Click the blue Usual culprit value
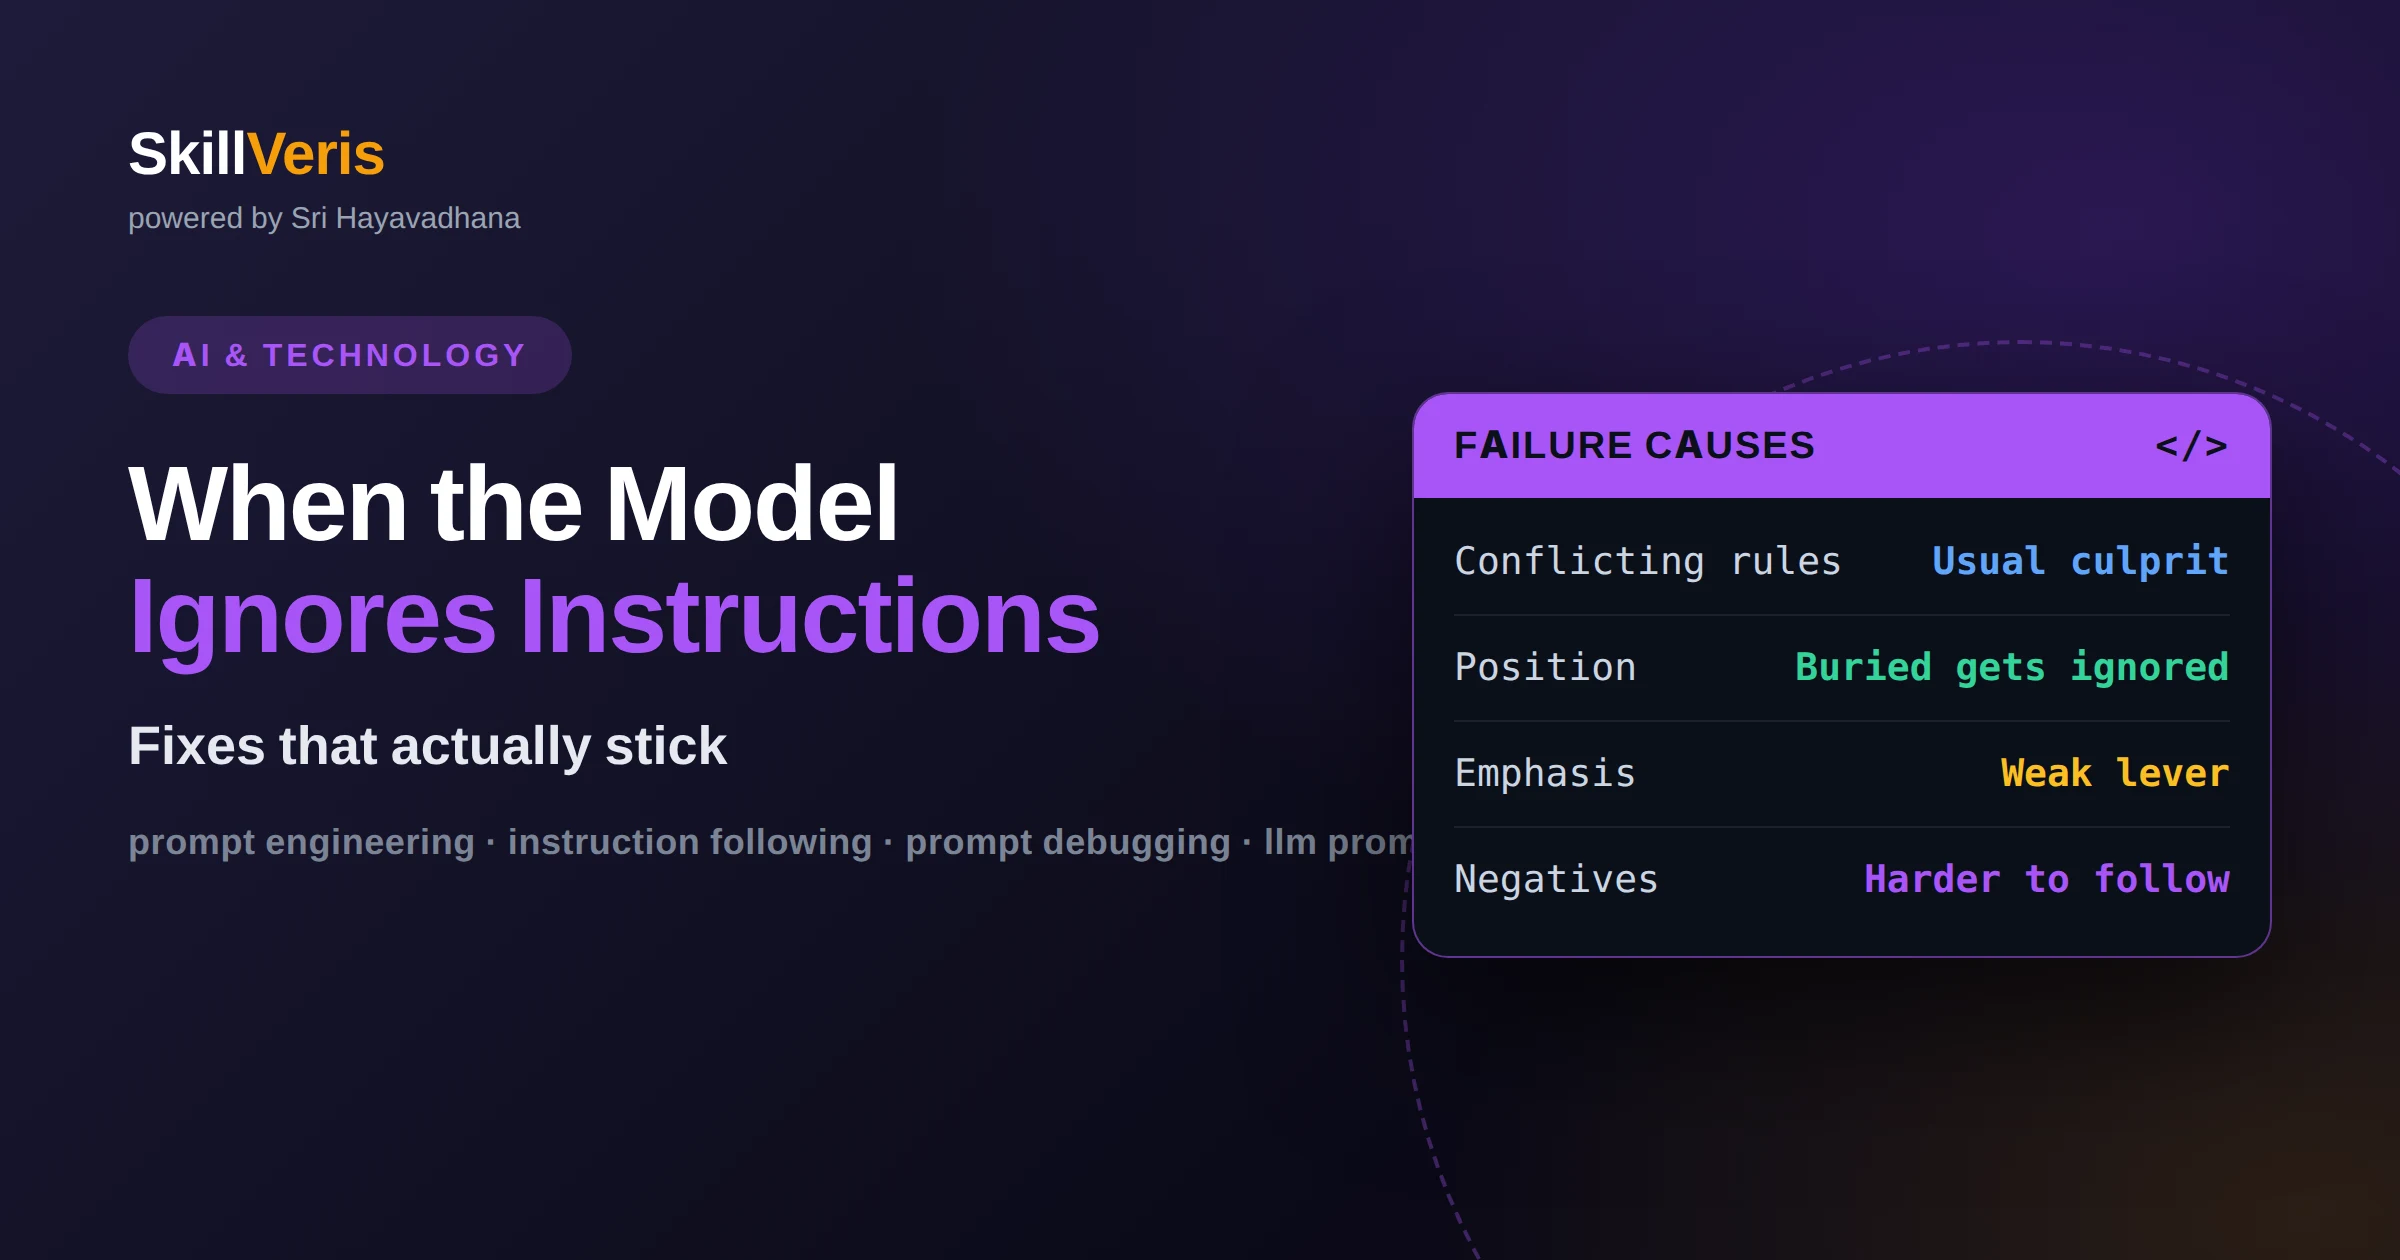2400x1260 pixels. coord(2080,562)
